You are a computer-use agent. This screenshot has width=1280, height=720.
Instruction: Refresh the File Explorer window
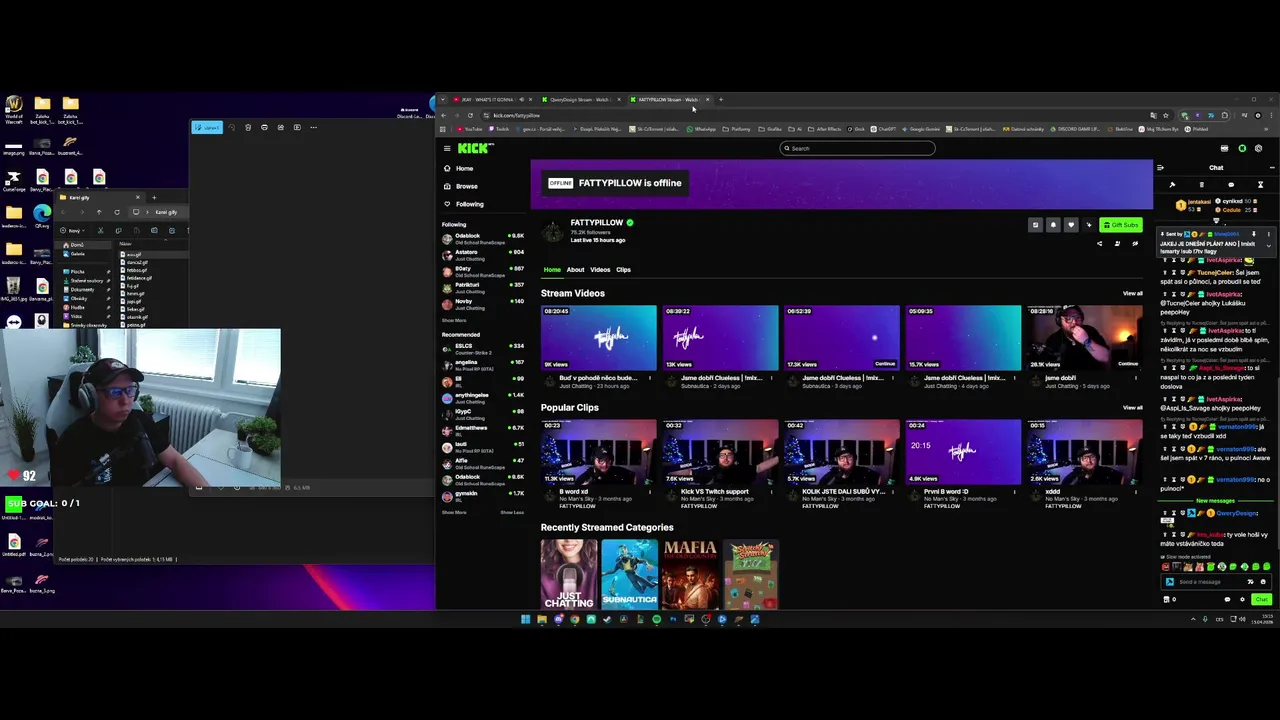point(116,212)
